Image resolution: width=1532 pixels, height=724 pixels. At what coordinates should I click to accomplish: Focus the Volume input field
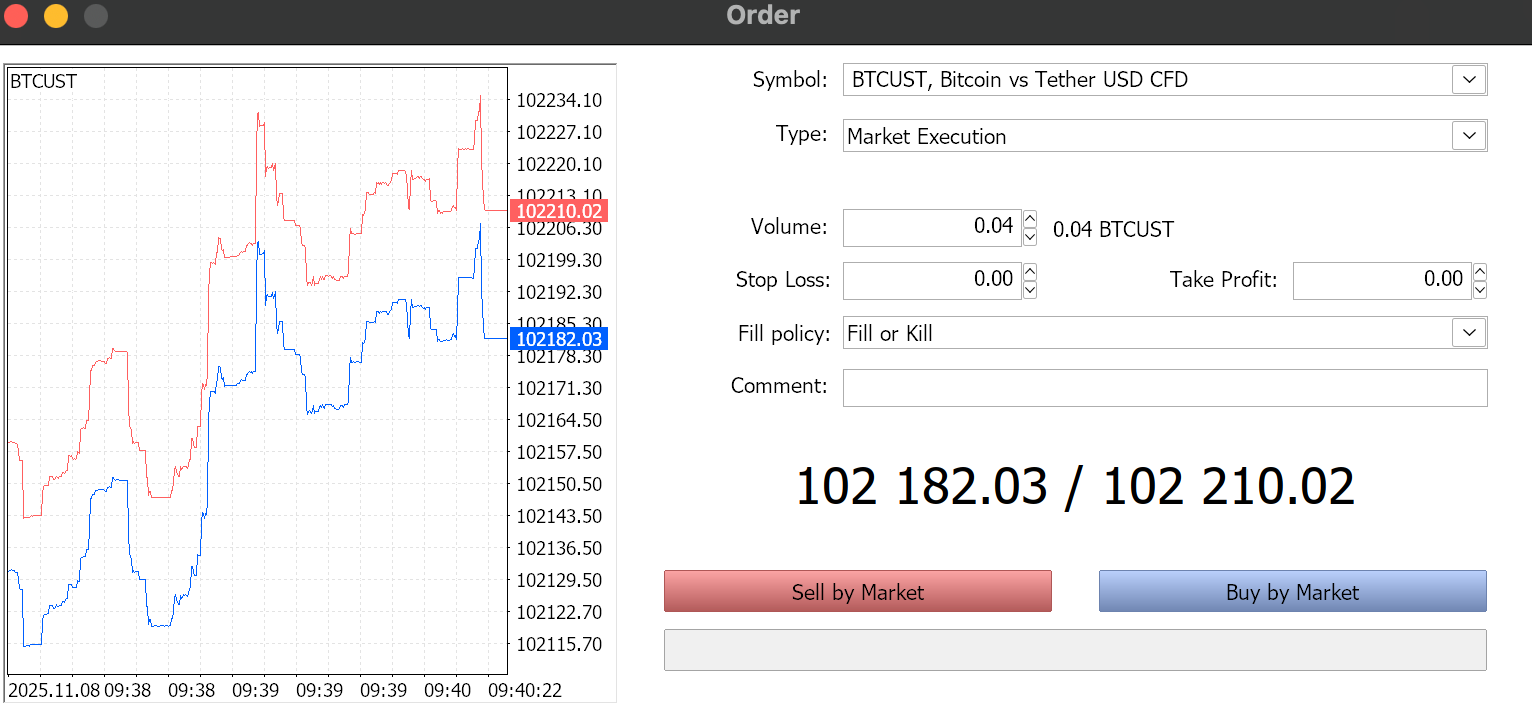tap(930, 227)
